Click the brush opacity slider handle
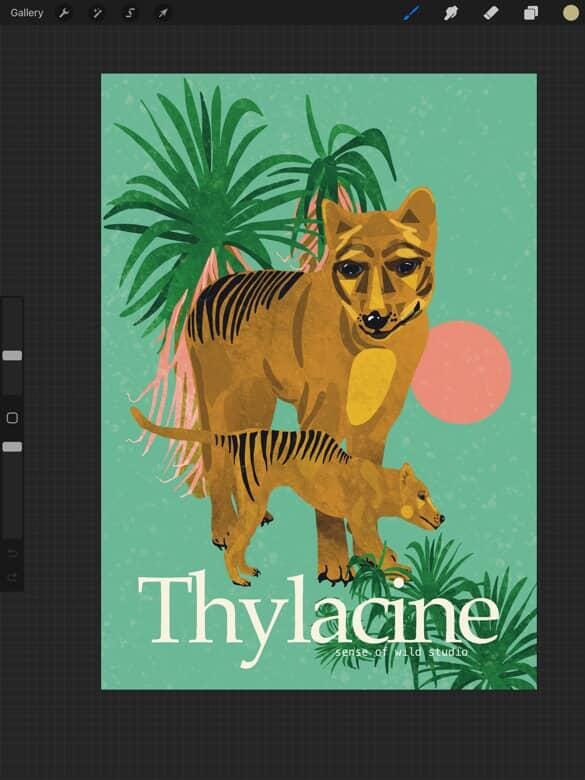 (x=12, y=447)
